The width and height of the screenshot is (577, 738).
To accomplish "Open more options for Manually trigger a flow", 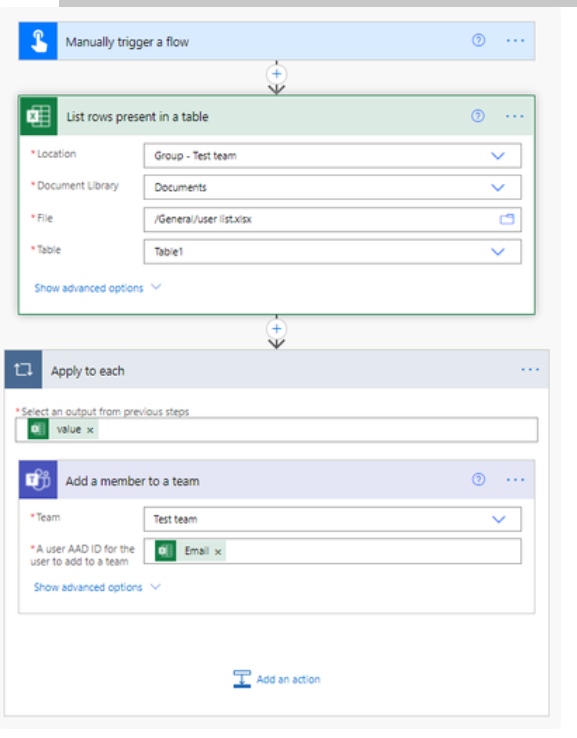I will click(515, 41).
